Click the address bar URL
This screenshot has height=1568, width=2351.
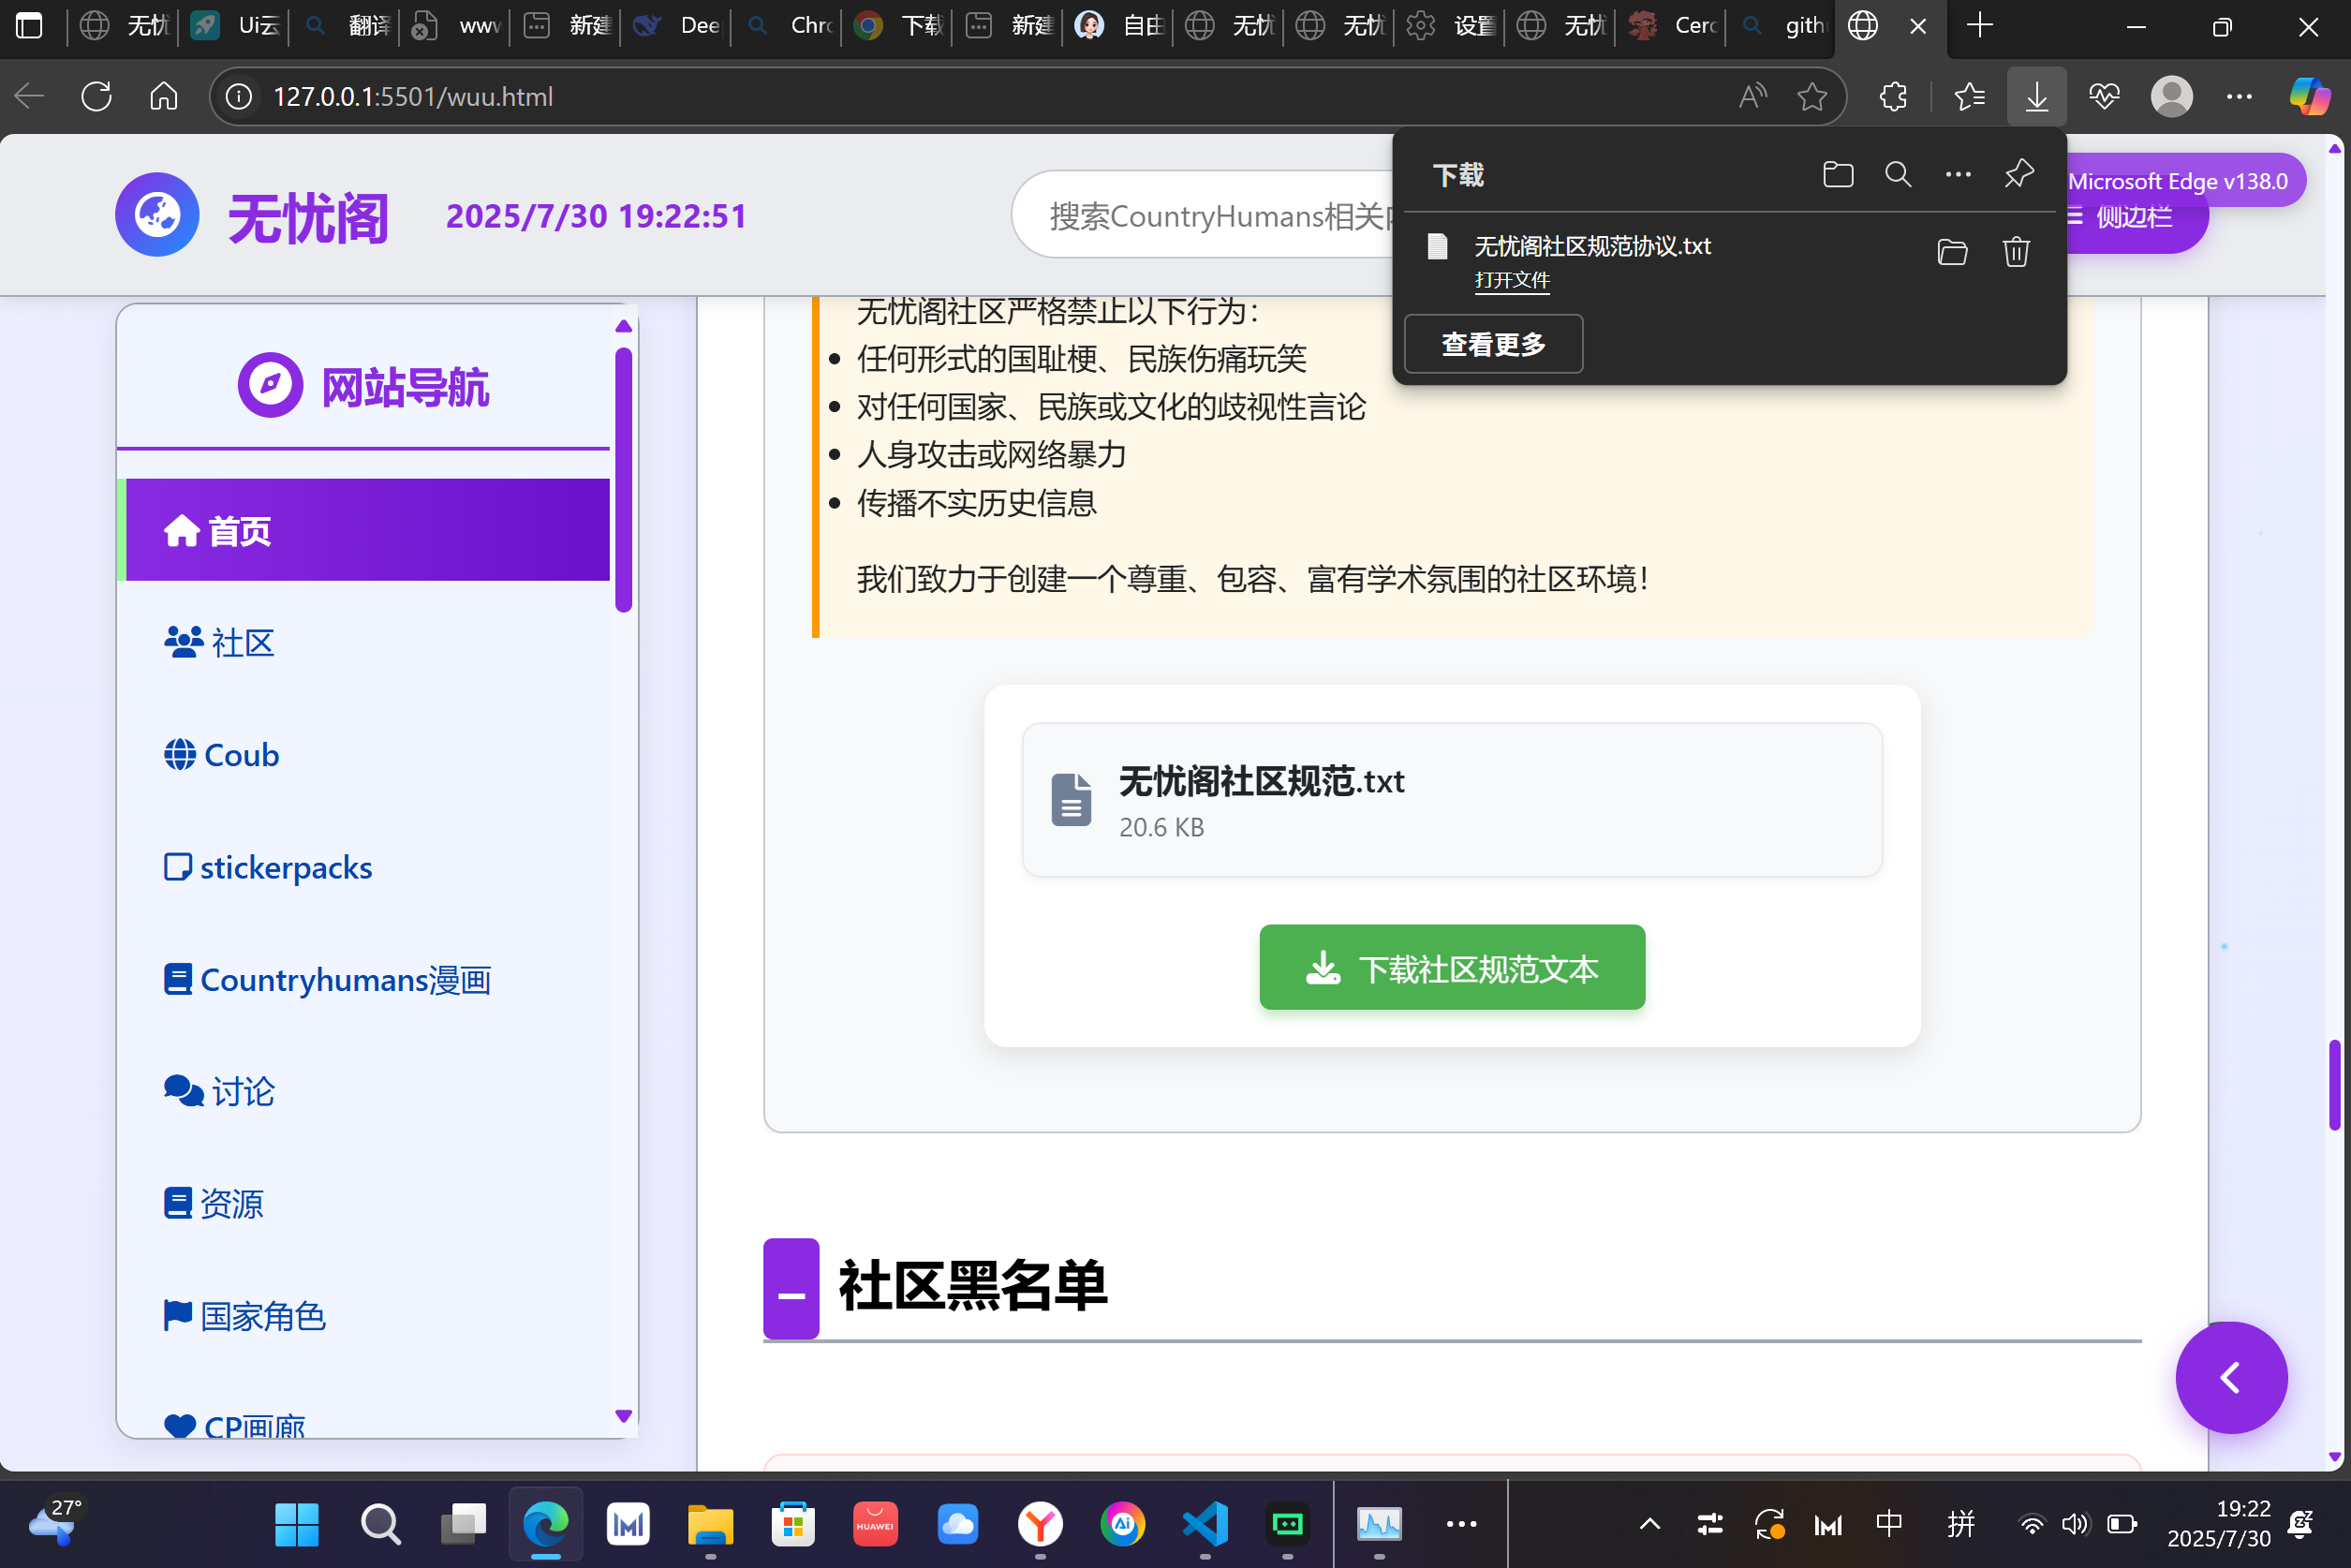[412, 97]
